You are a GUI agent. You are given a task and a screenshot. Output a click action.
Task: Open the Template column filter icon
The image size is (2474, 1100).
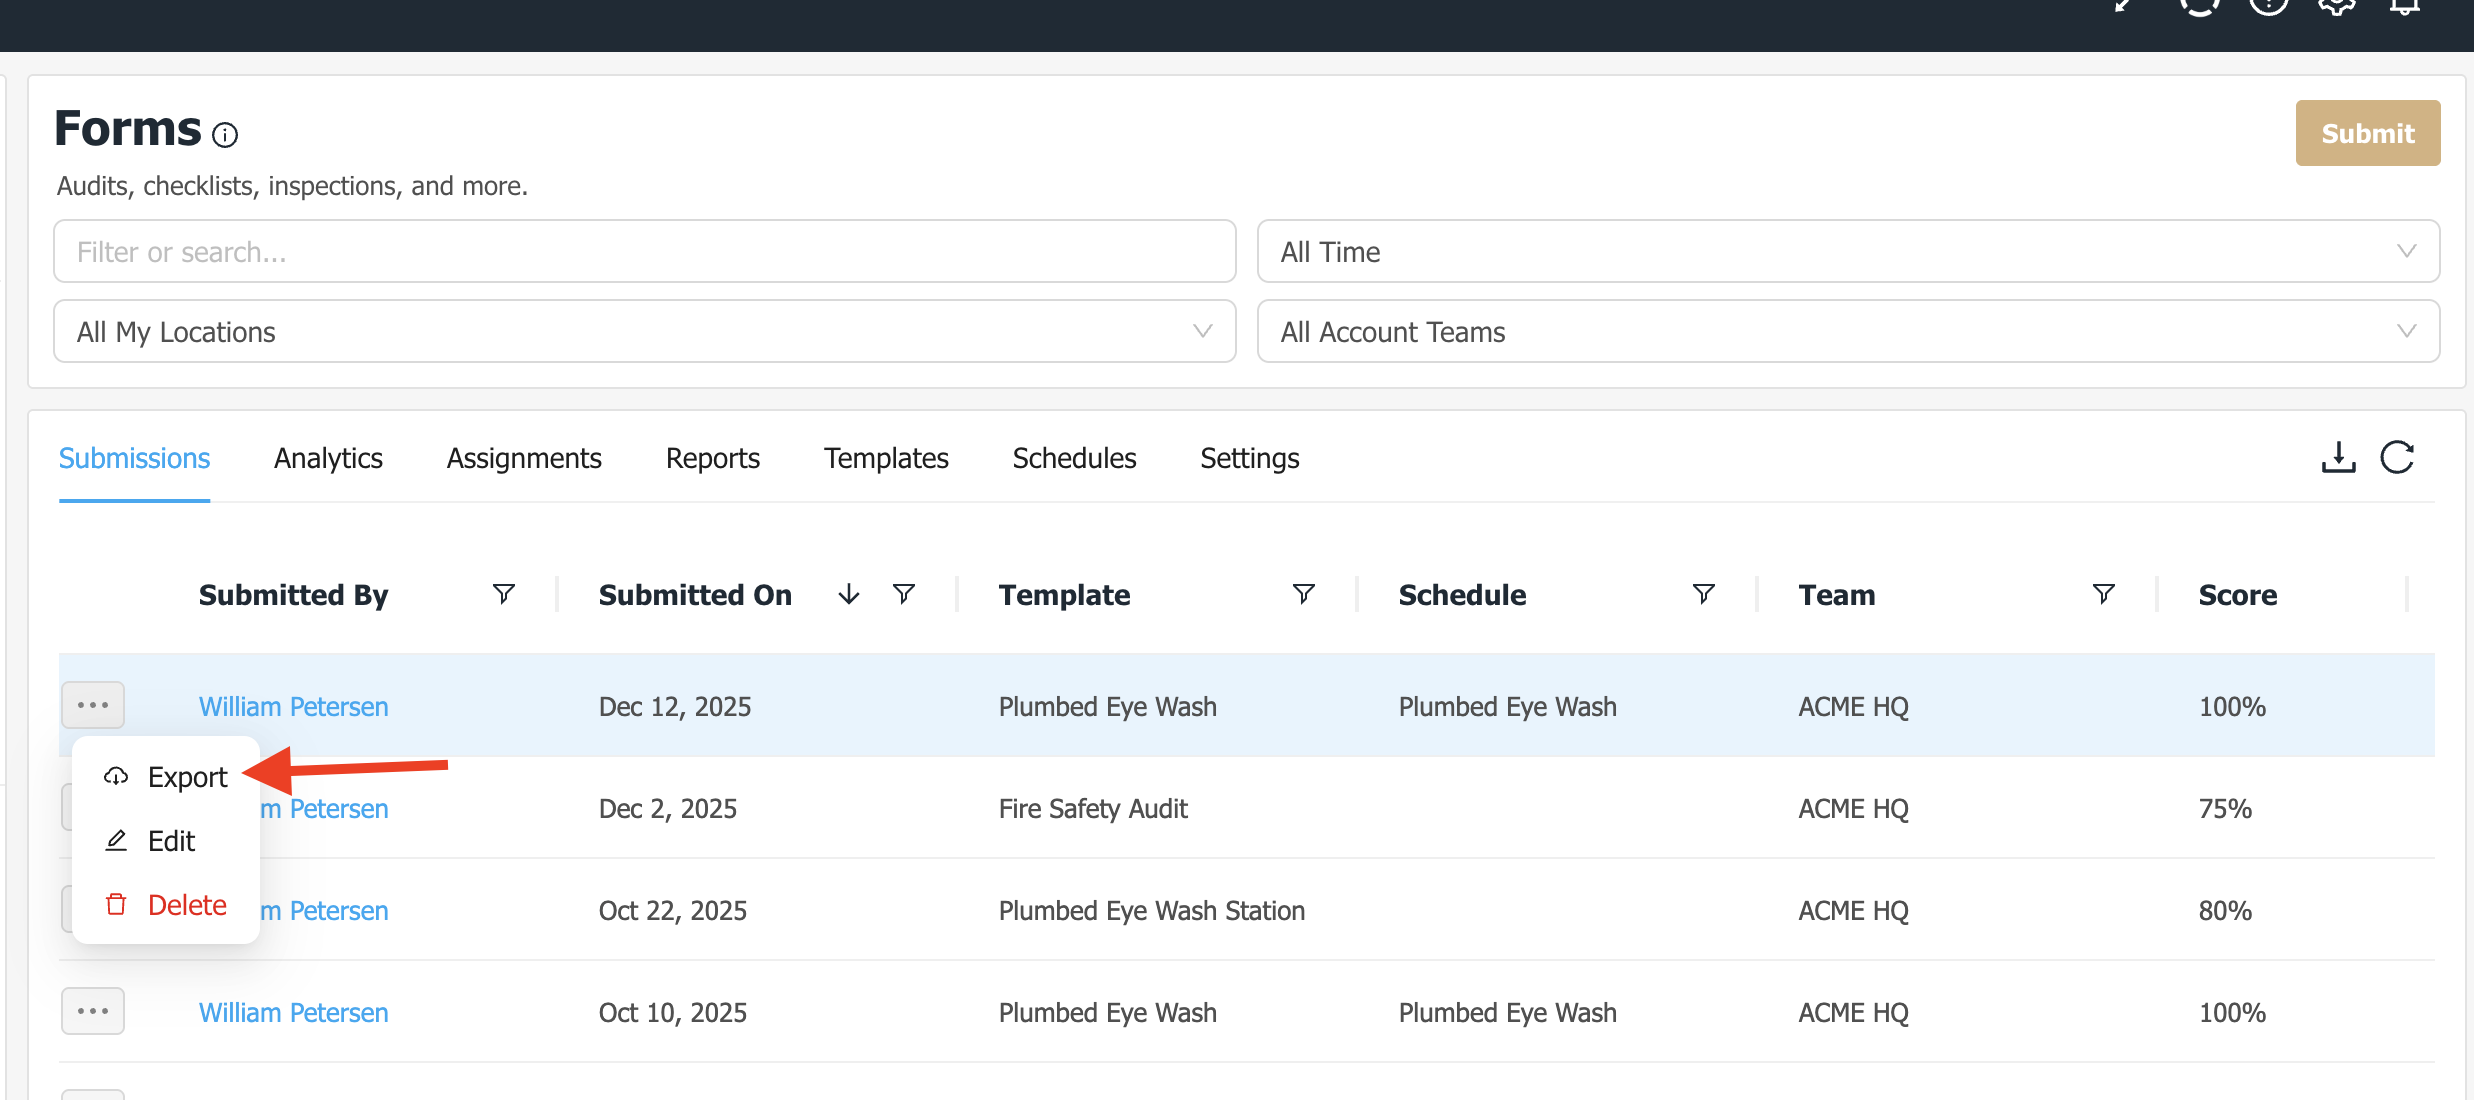click(1303, 594)
